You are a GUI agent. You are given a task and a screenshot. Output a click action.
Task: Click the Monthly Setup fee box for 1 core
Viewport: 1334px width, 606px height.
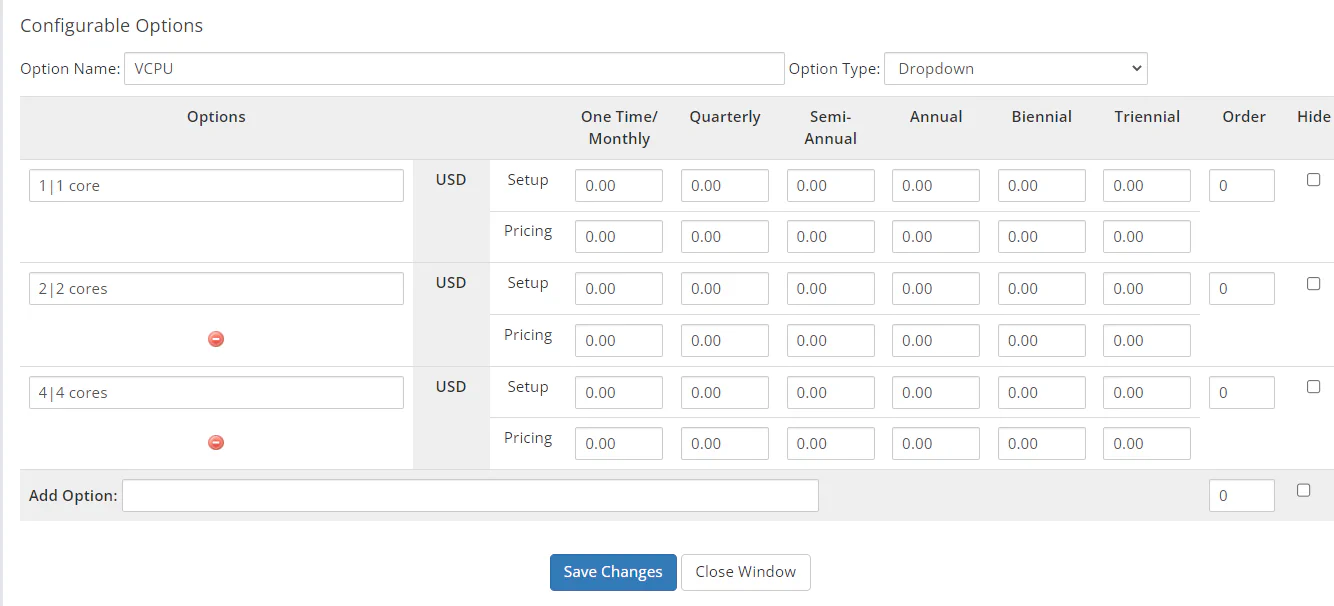(x=618, y=185)
